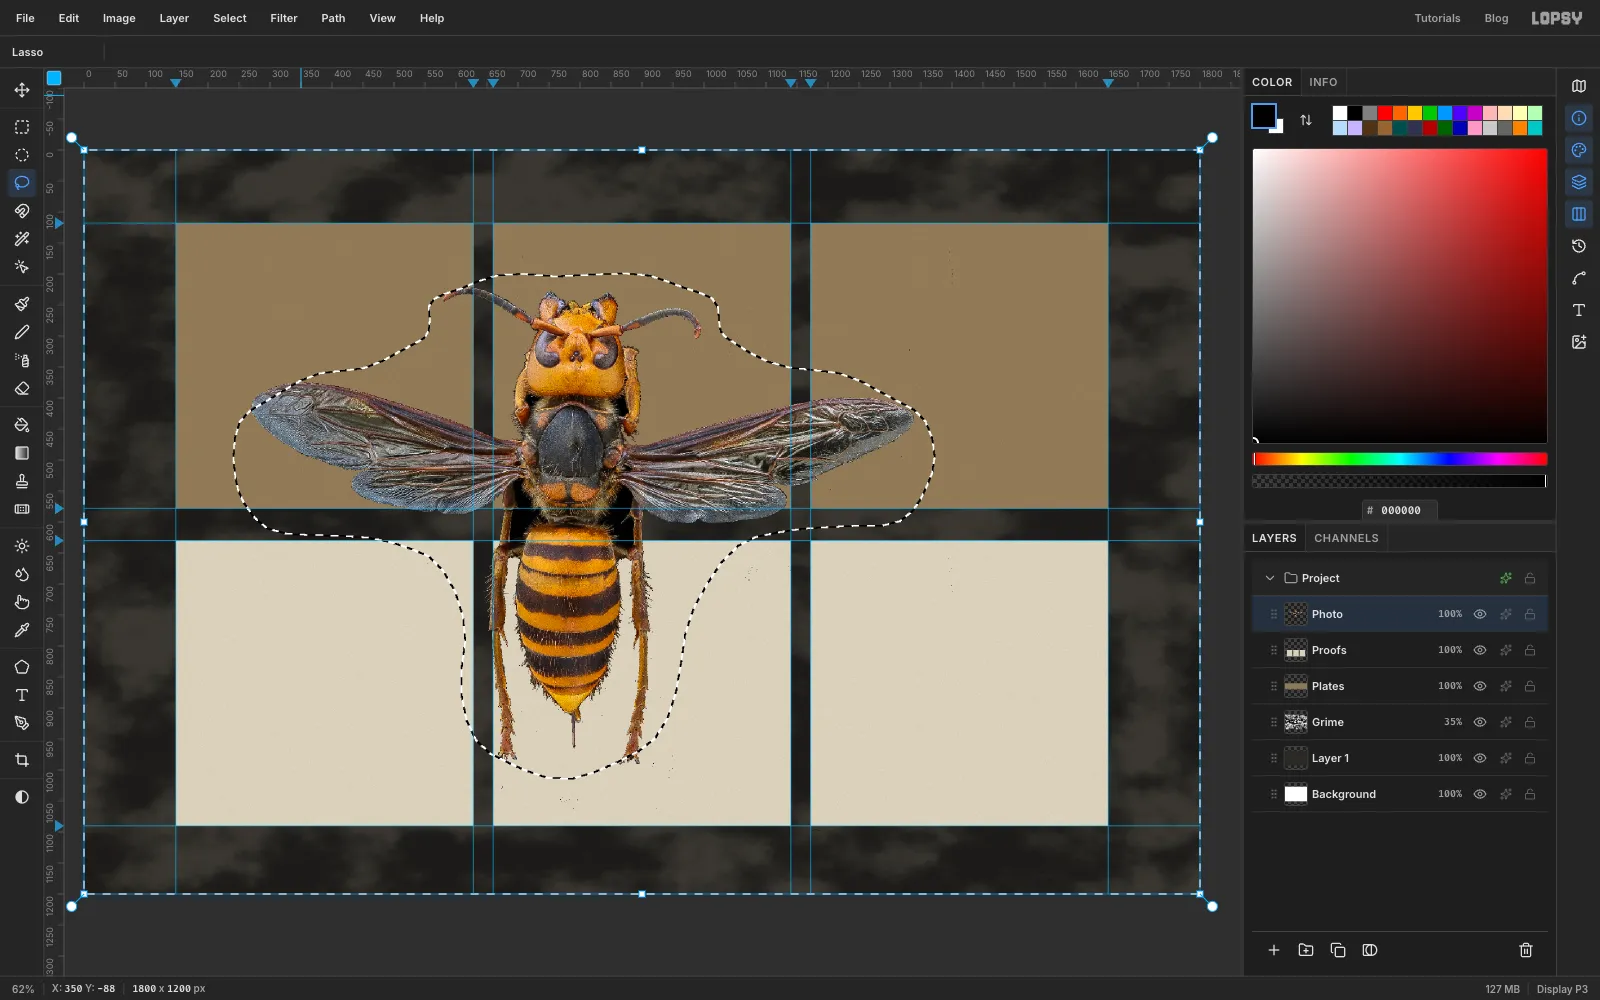Screen dimensions: 1600x1000
Task: Select the Eraser tool
Action: coord(22,388)
